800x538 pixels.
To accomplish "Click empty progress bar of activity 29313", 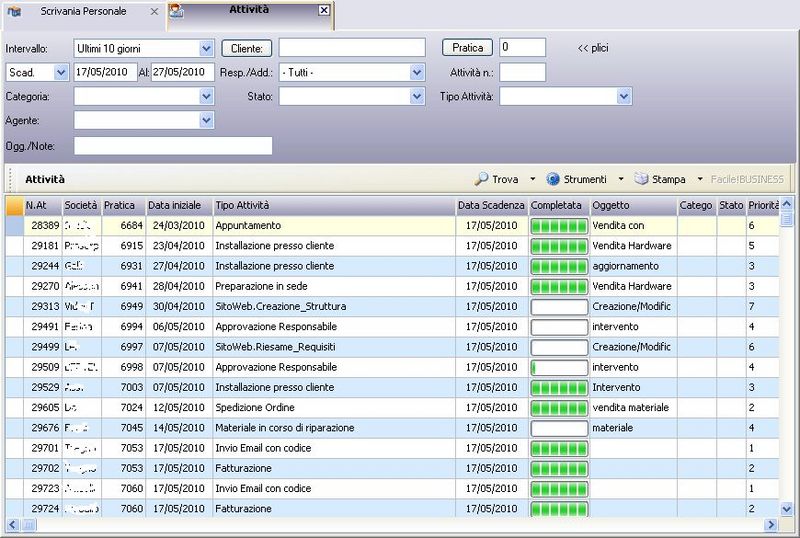I will [x=559, y=307].
